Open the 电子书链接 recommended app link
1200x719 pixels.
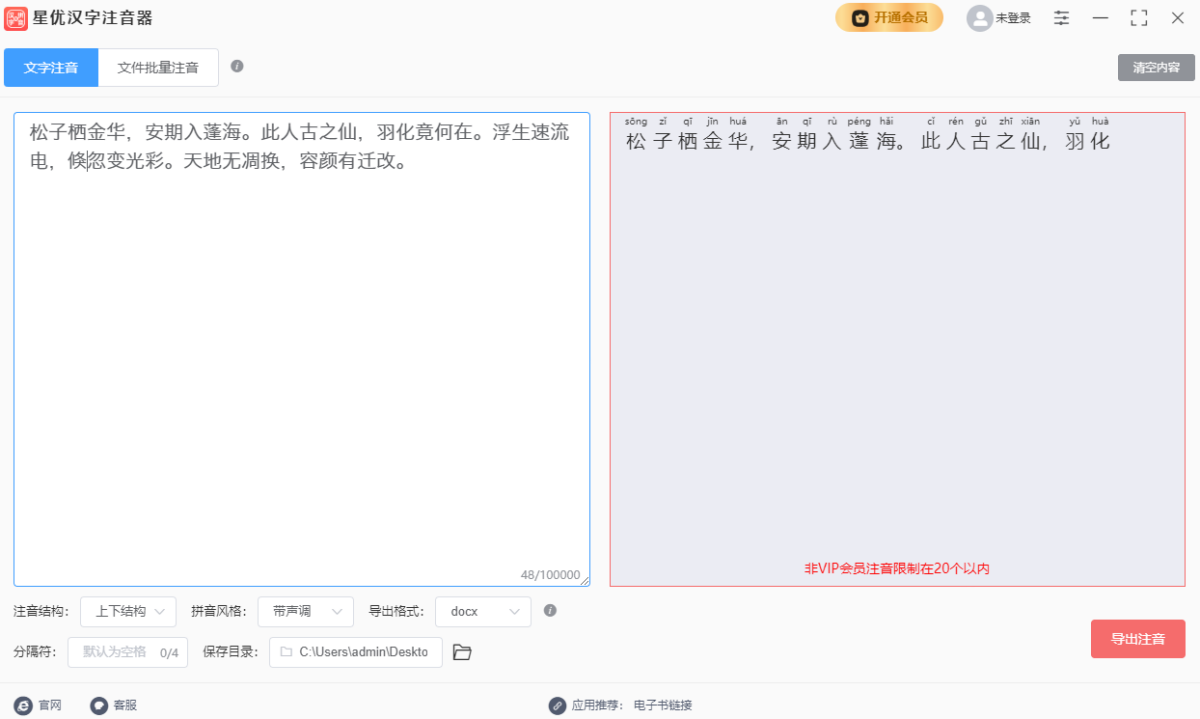tap(662, 705)
